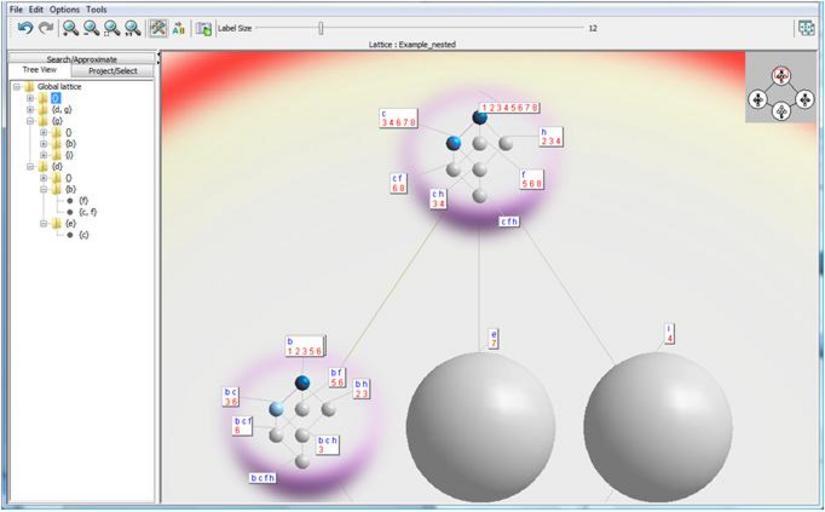Expand the {d, g} tree folder
The width and height of the screenshot is (825, 512).
pyautogui.click(x=30, y=109)
